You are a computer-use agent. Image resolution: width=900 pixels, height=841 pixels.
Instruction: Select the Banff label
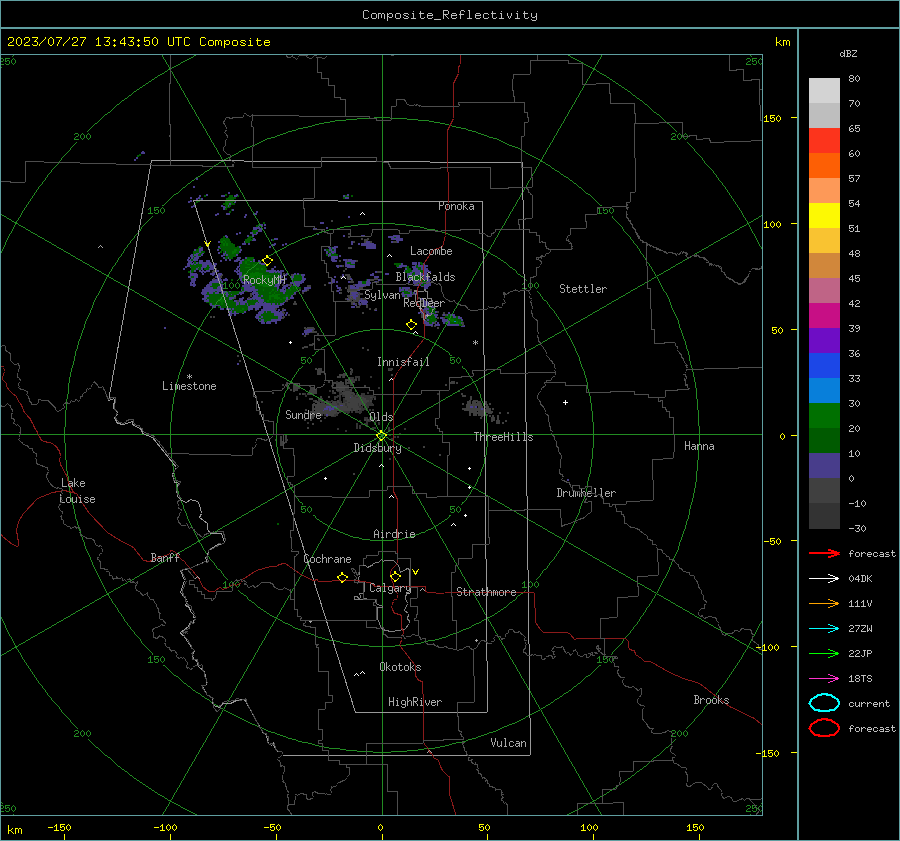click(165, 557)
